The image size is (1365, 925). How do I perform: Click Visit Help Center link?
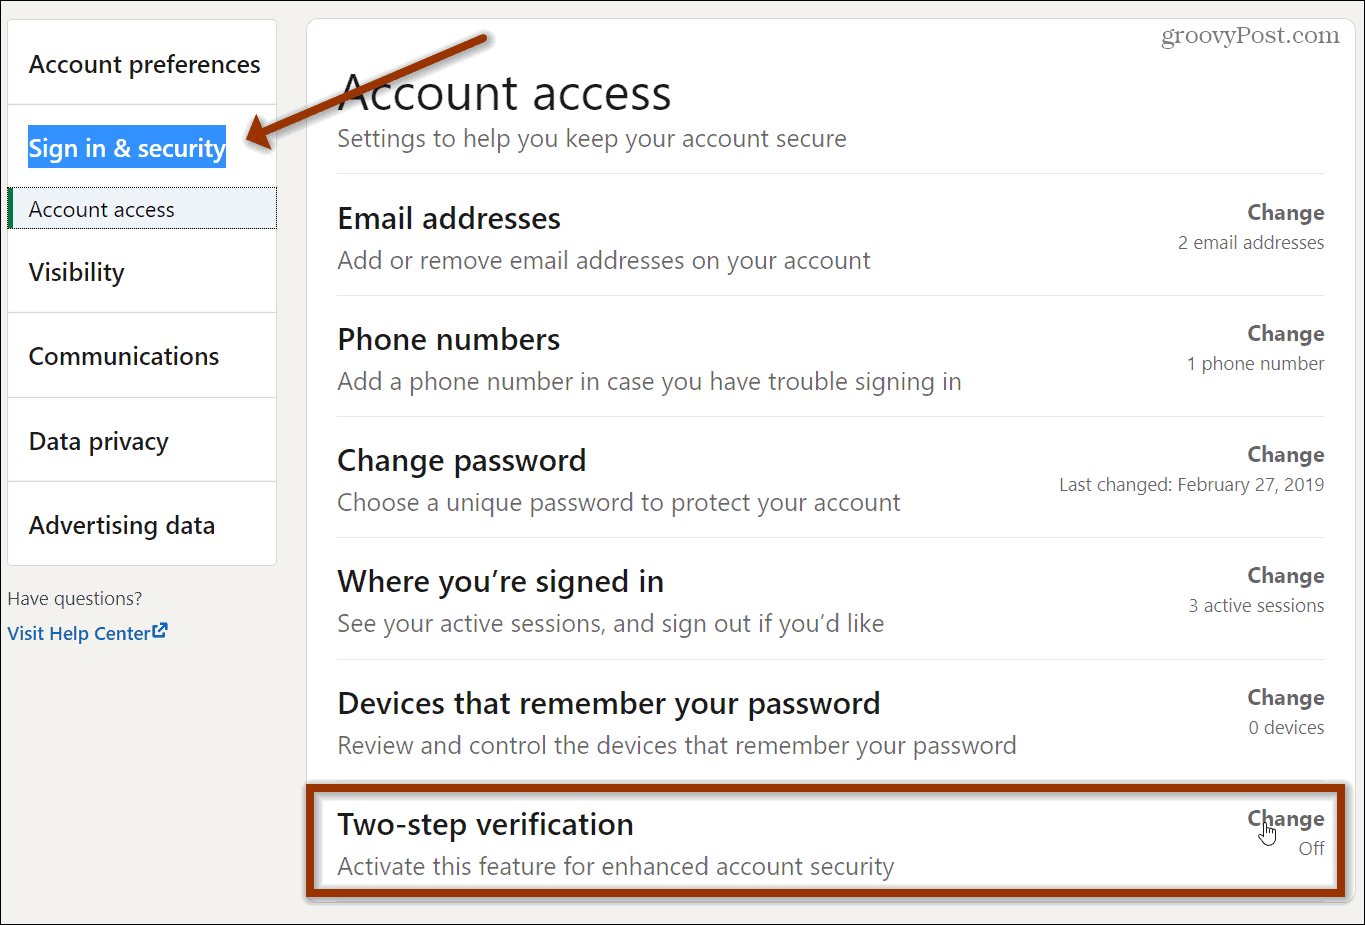click(x=79, y=633)
